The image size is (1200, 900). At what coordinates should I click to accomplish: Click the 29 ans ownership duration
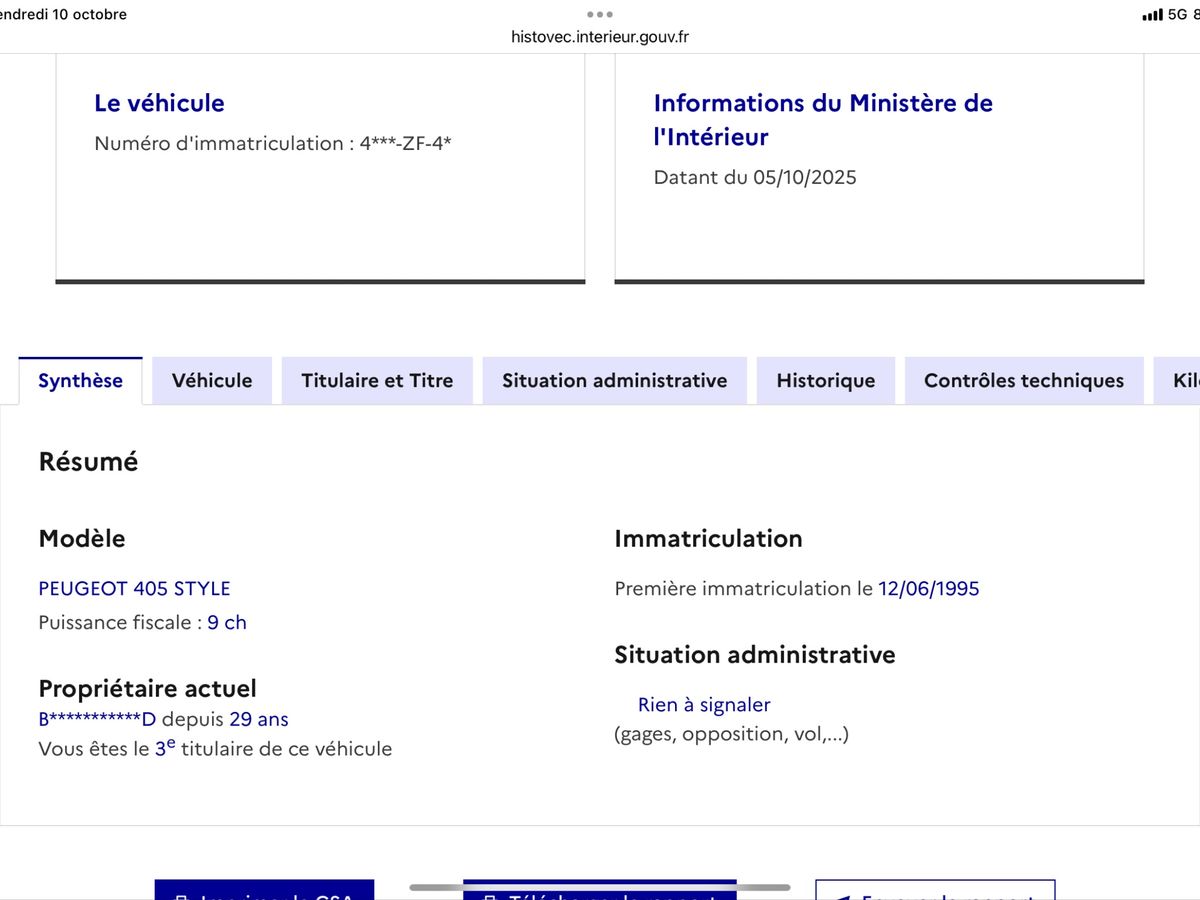coord(259,719)
